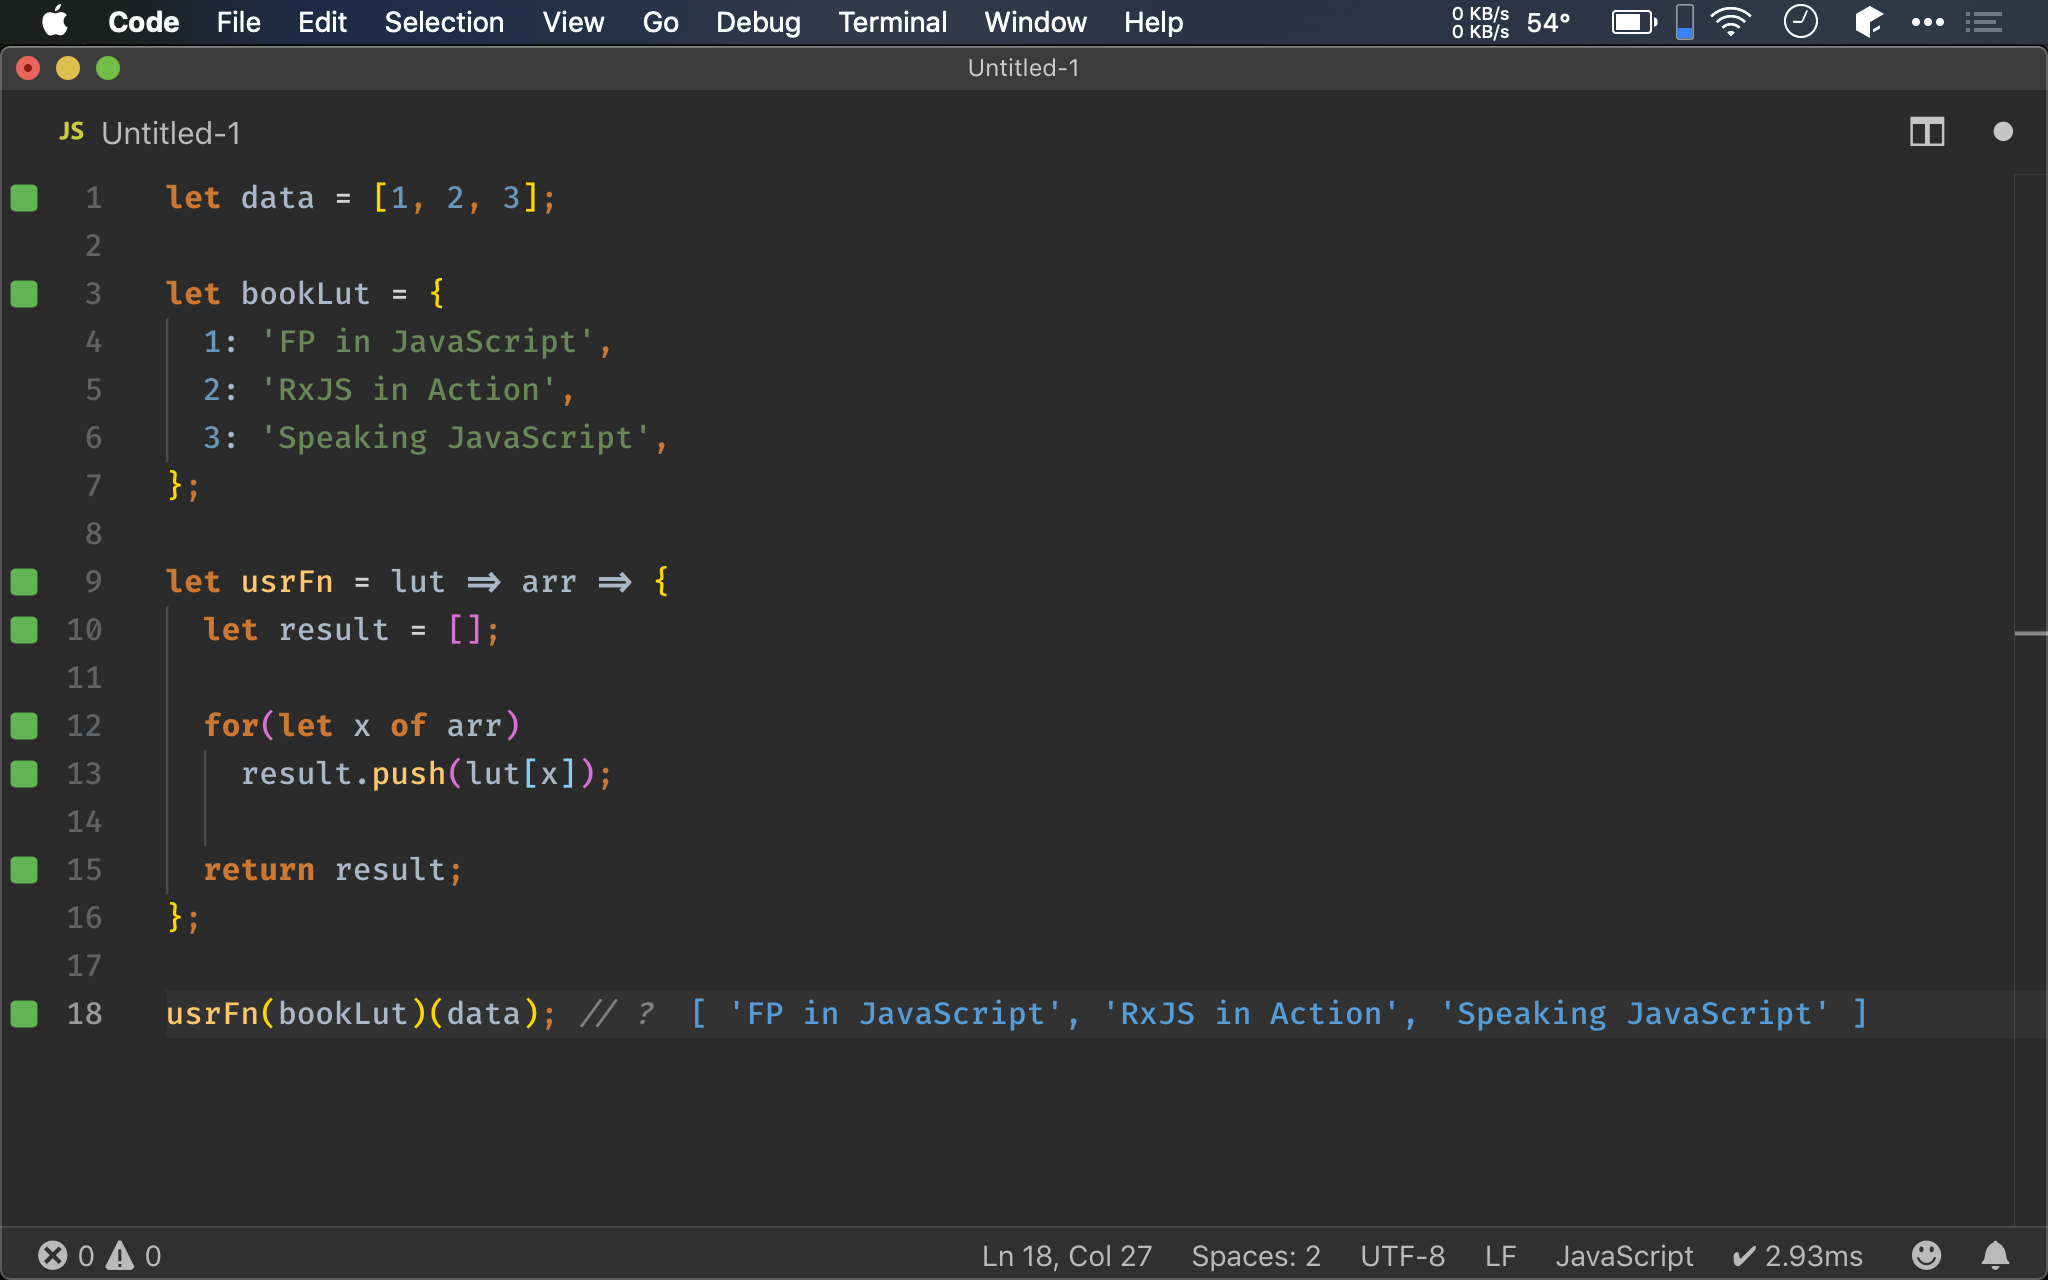Screen dimensions: 2048x1280
Task: Click LF end-of-line selector
Action: (x=1500, y=1256)
